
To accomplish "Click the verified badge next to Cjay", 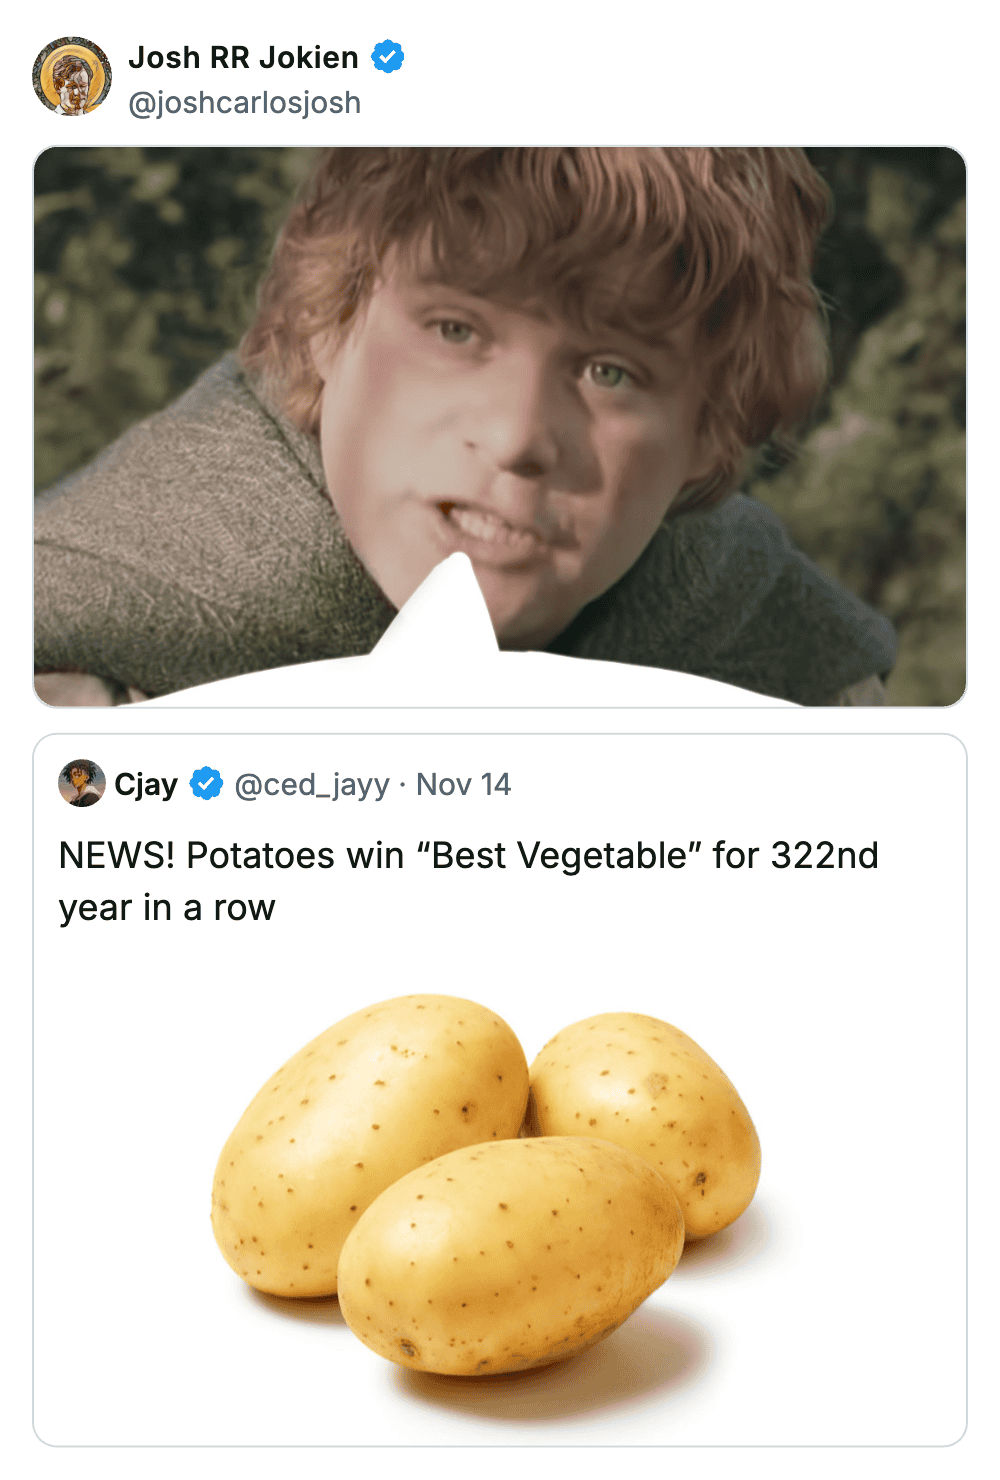I will point(207,784).
